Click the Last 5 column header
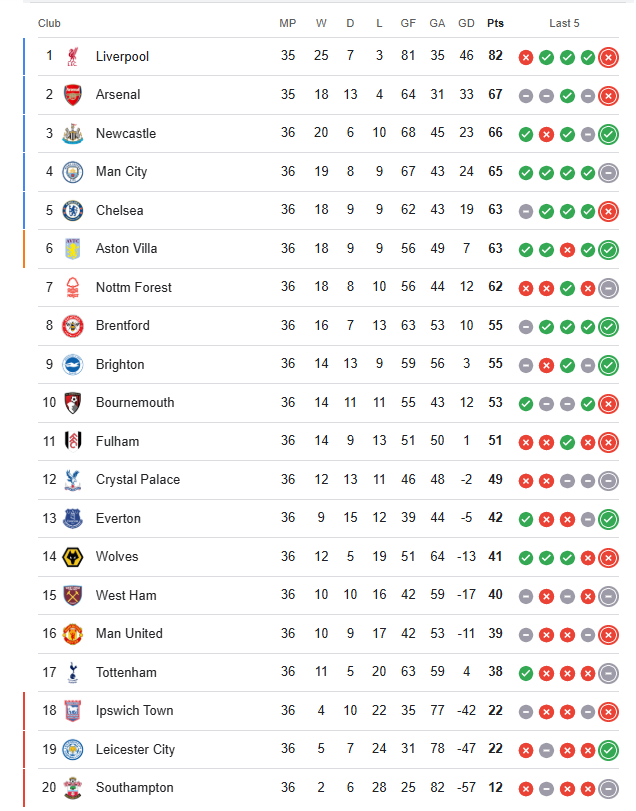Screen dimensions: 636x811 [564, 23]
